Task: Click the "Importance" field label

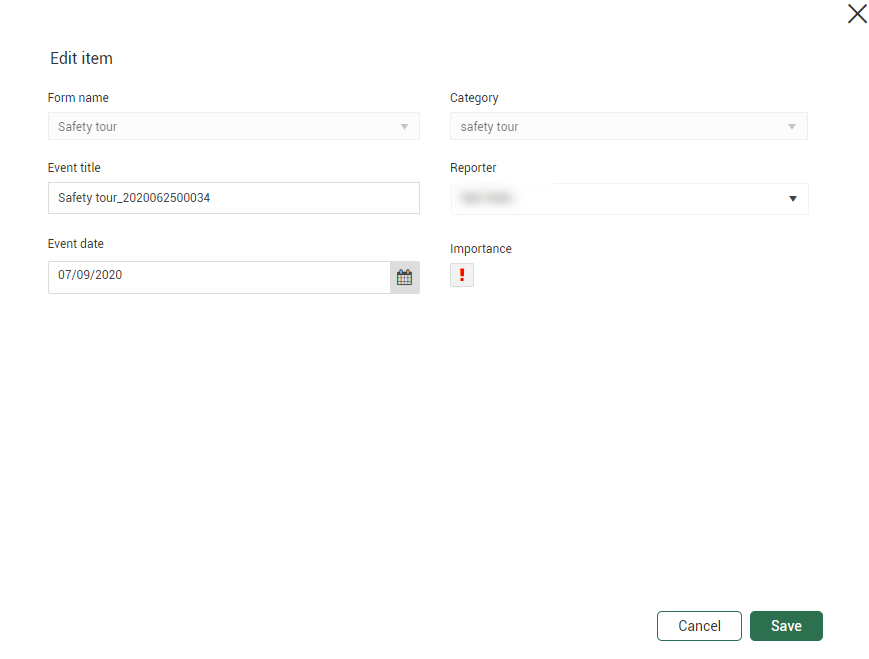Action: click(481, 249)
